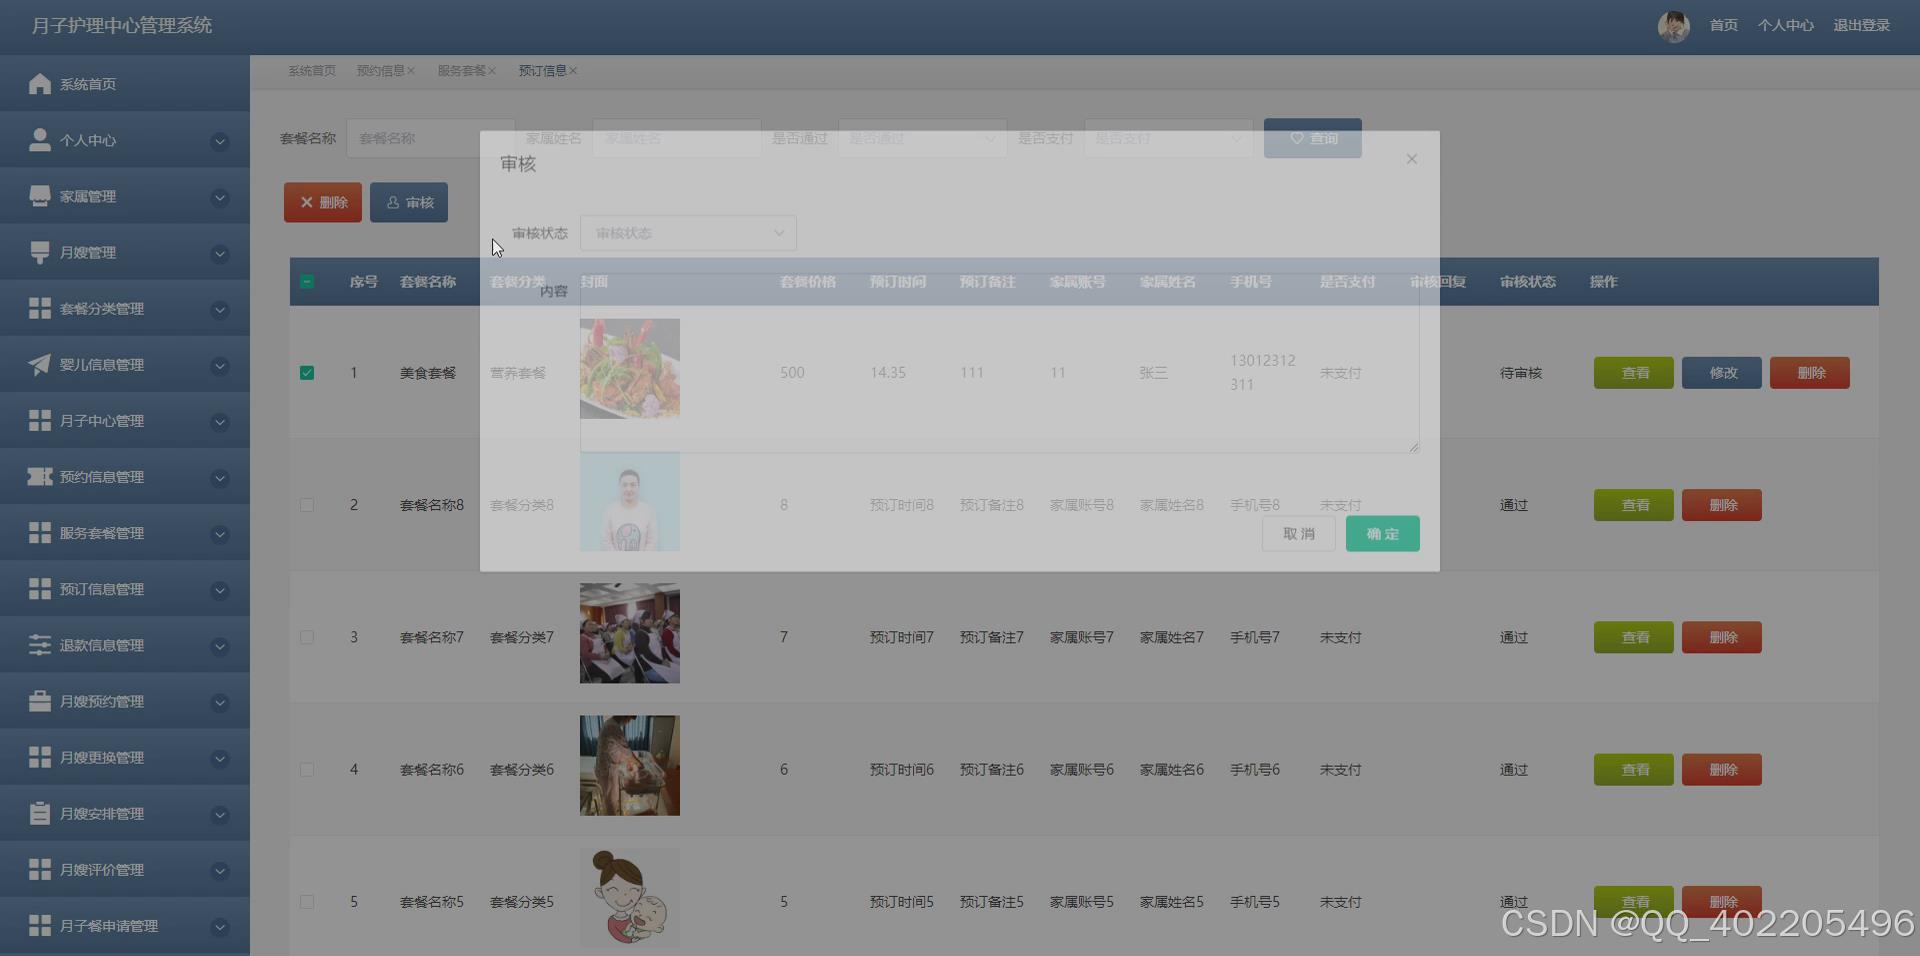Open the 审核状态 dropdown in dialog
1920x956 pixels.
pos(688,233)
